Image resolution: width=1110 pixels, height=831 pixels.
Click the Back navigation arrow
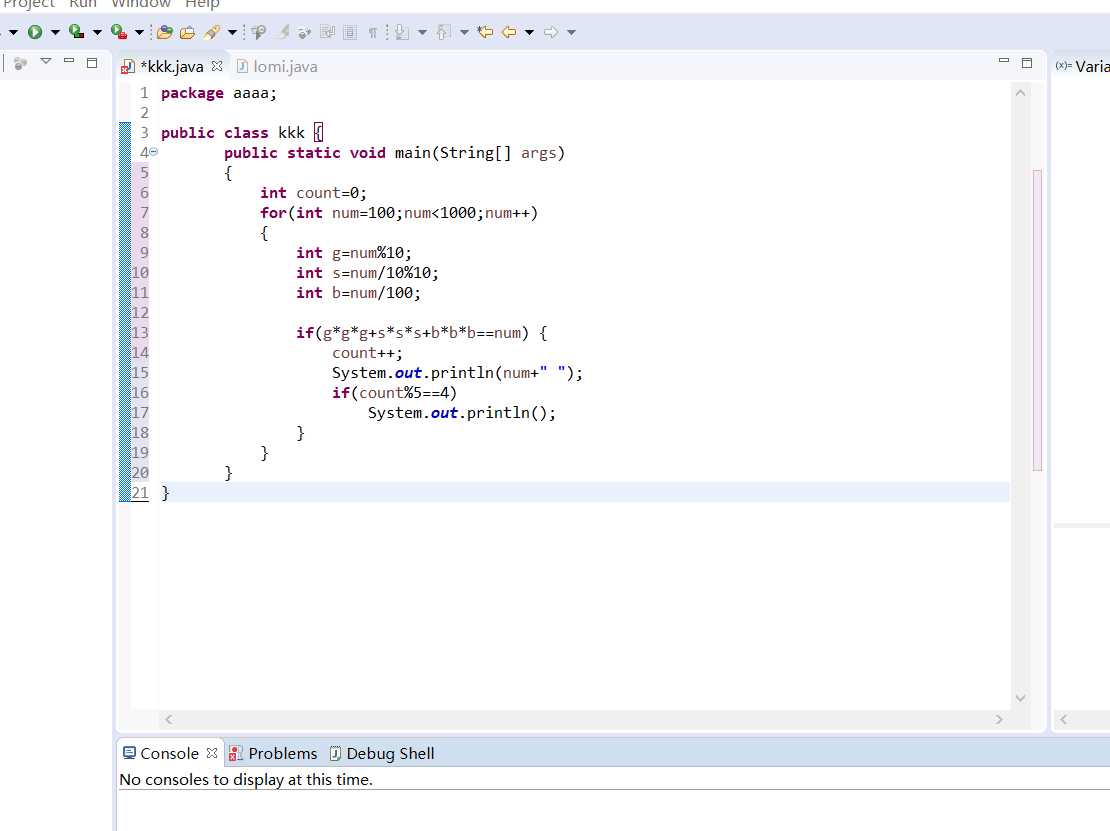pos(508,32)
